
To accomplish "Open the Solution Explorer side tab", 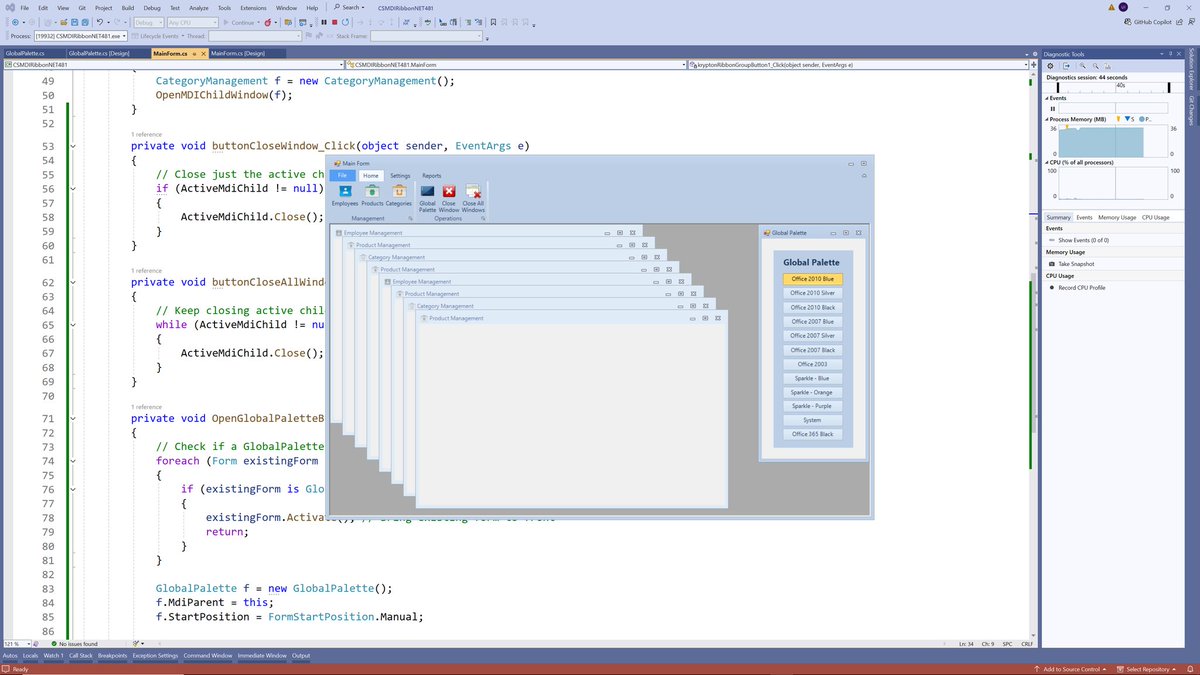I will [x=1191, y=70].
